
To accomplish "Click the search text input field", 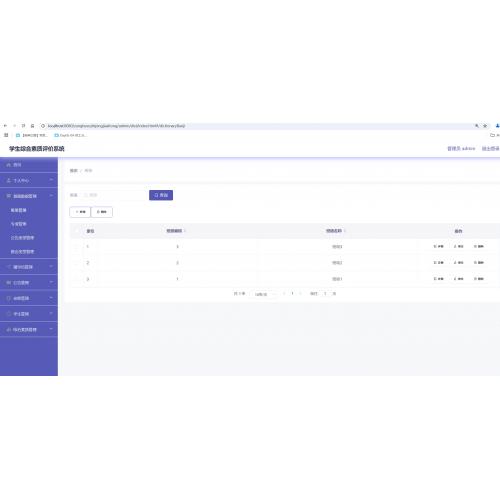I will [113, 195].
